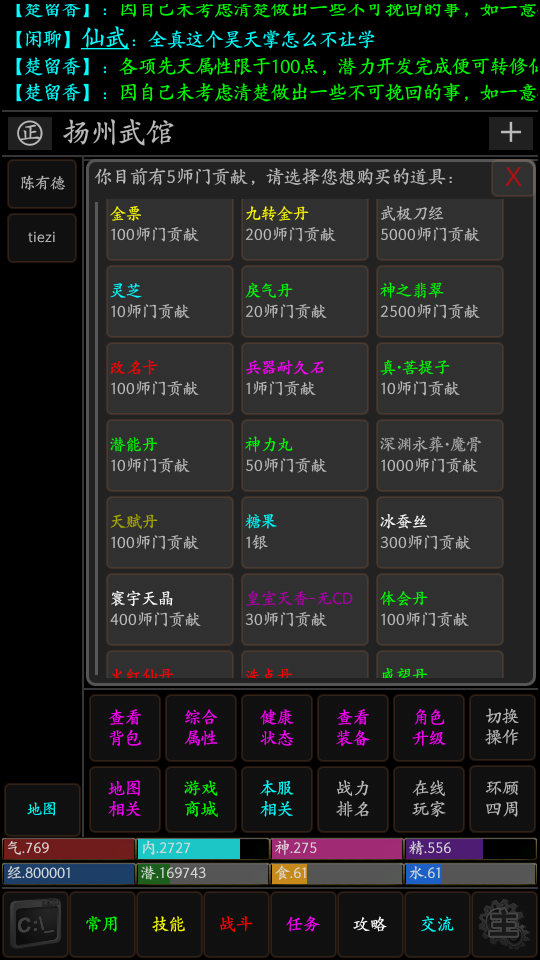
Task: Open 查看装备 equipment view
Action: click(x=353, y=728)
